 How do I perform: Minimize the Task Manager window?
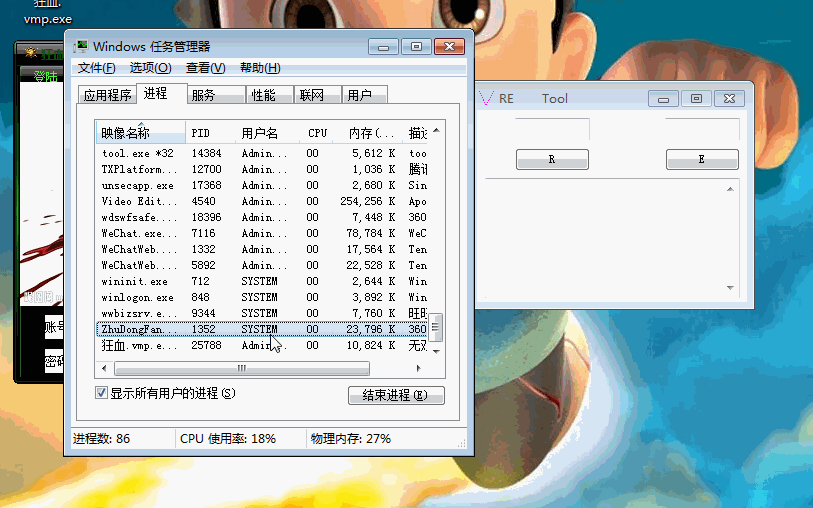click(x=383, y=46)
